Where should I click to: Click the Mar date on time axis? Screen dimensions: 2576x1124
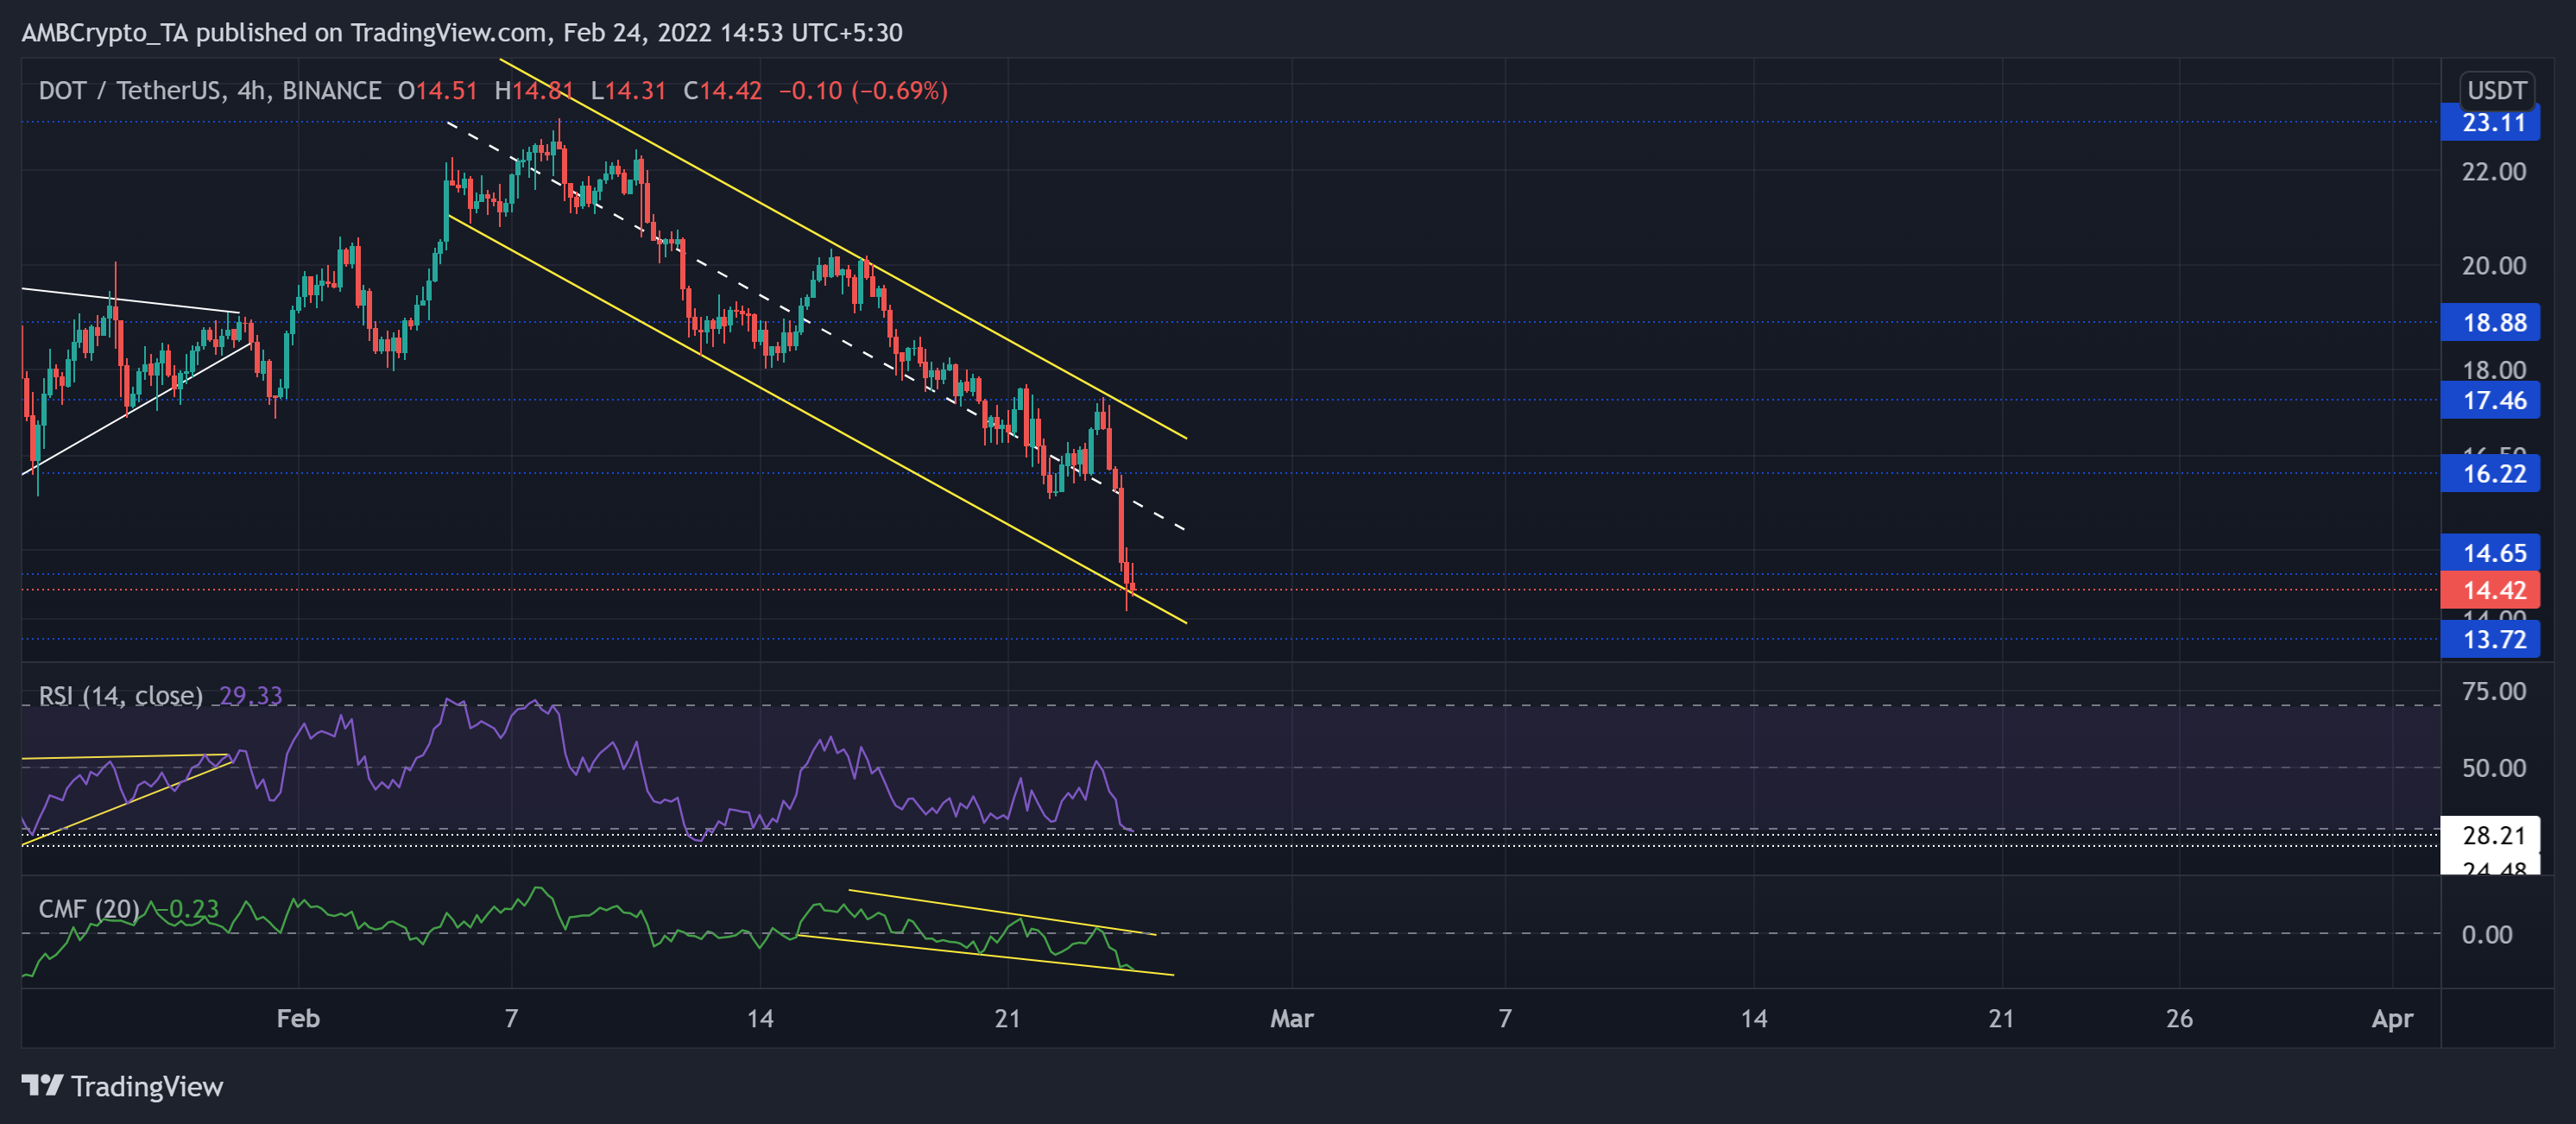pyautogui.click(x=1291, y=1019)
